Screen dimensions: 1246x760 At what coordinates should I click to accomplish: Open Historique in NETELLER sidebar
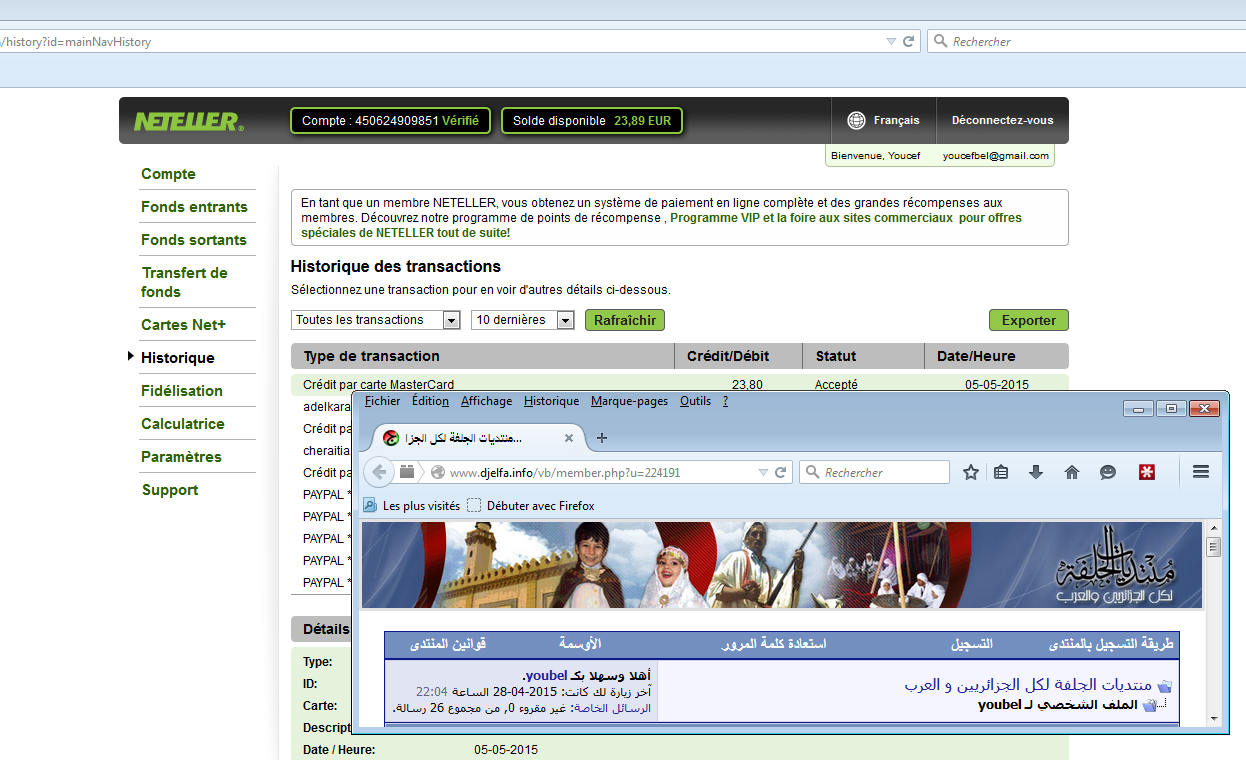[x=178, y=358]
